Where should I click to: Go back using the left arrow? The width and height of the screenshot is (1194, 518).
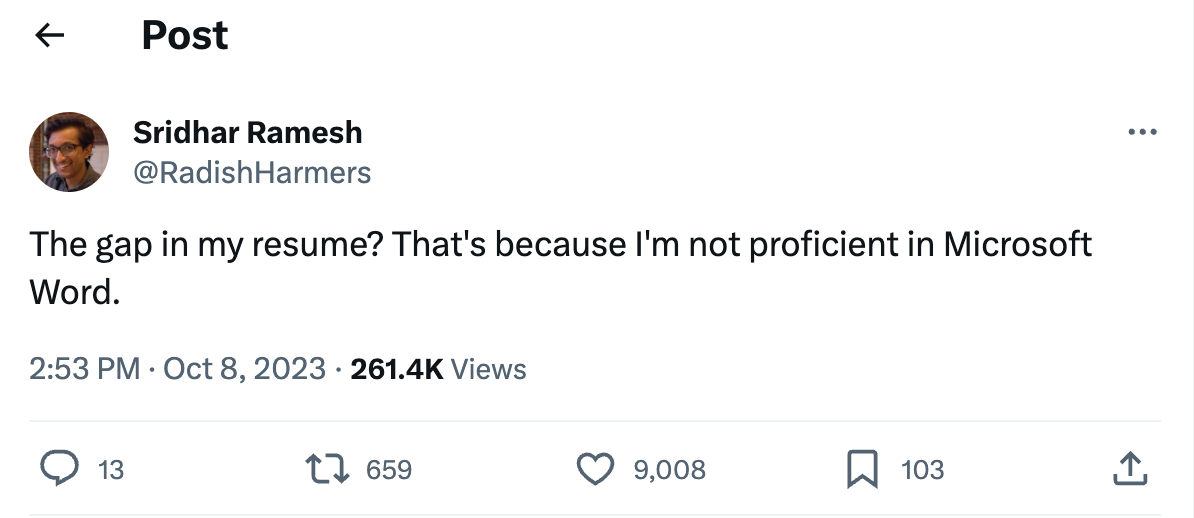click(x=49, y=36)
